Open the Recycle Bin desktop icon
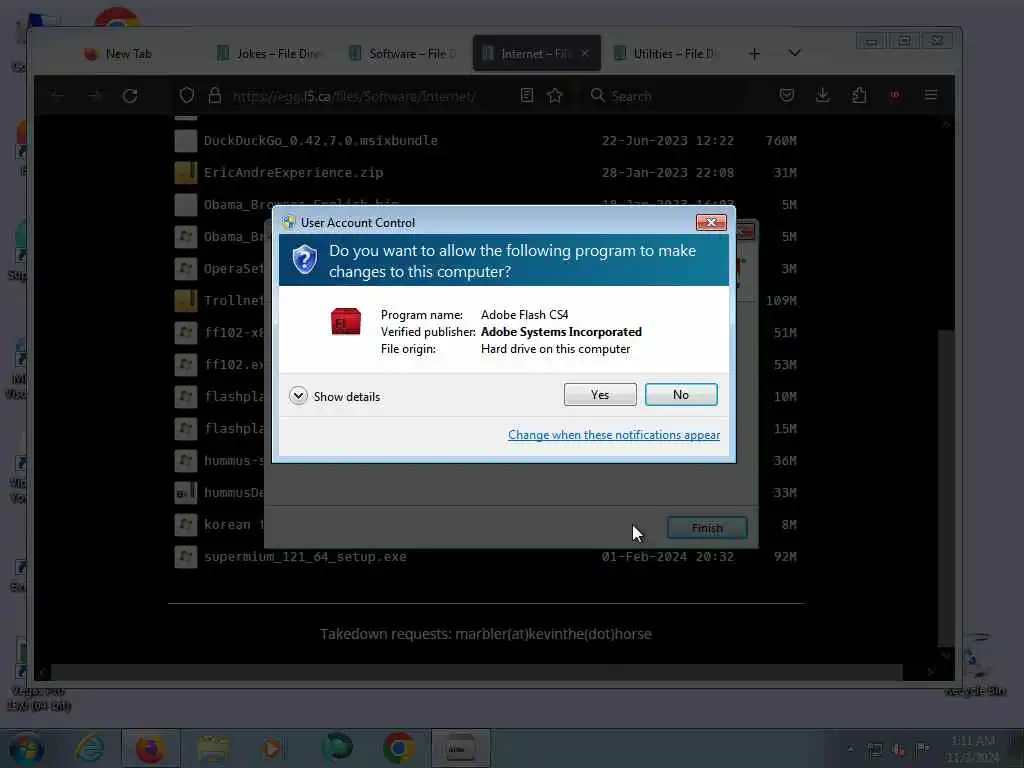 click(976, 666)
